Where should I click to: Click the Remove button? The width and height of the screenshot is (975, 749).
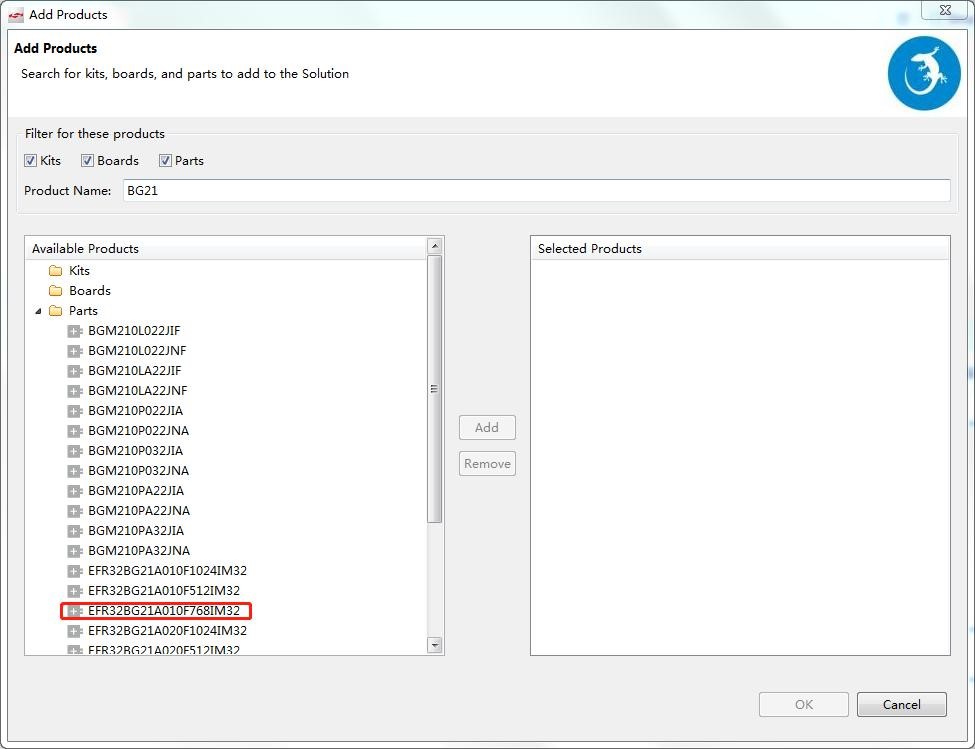click(x=487, y=464)
